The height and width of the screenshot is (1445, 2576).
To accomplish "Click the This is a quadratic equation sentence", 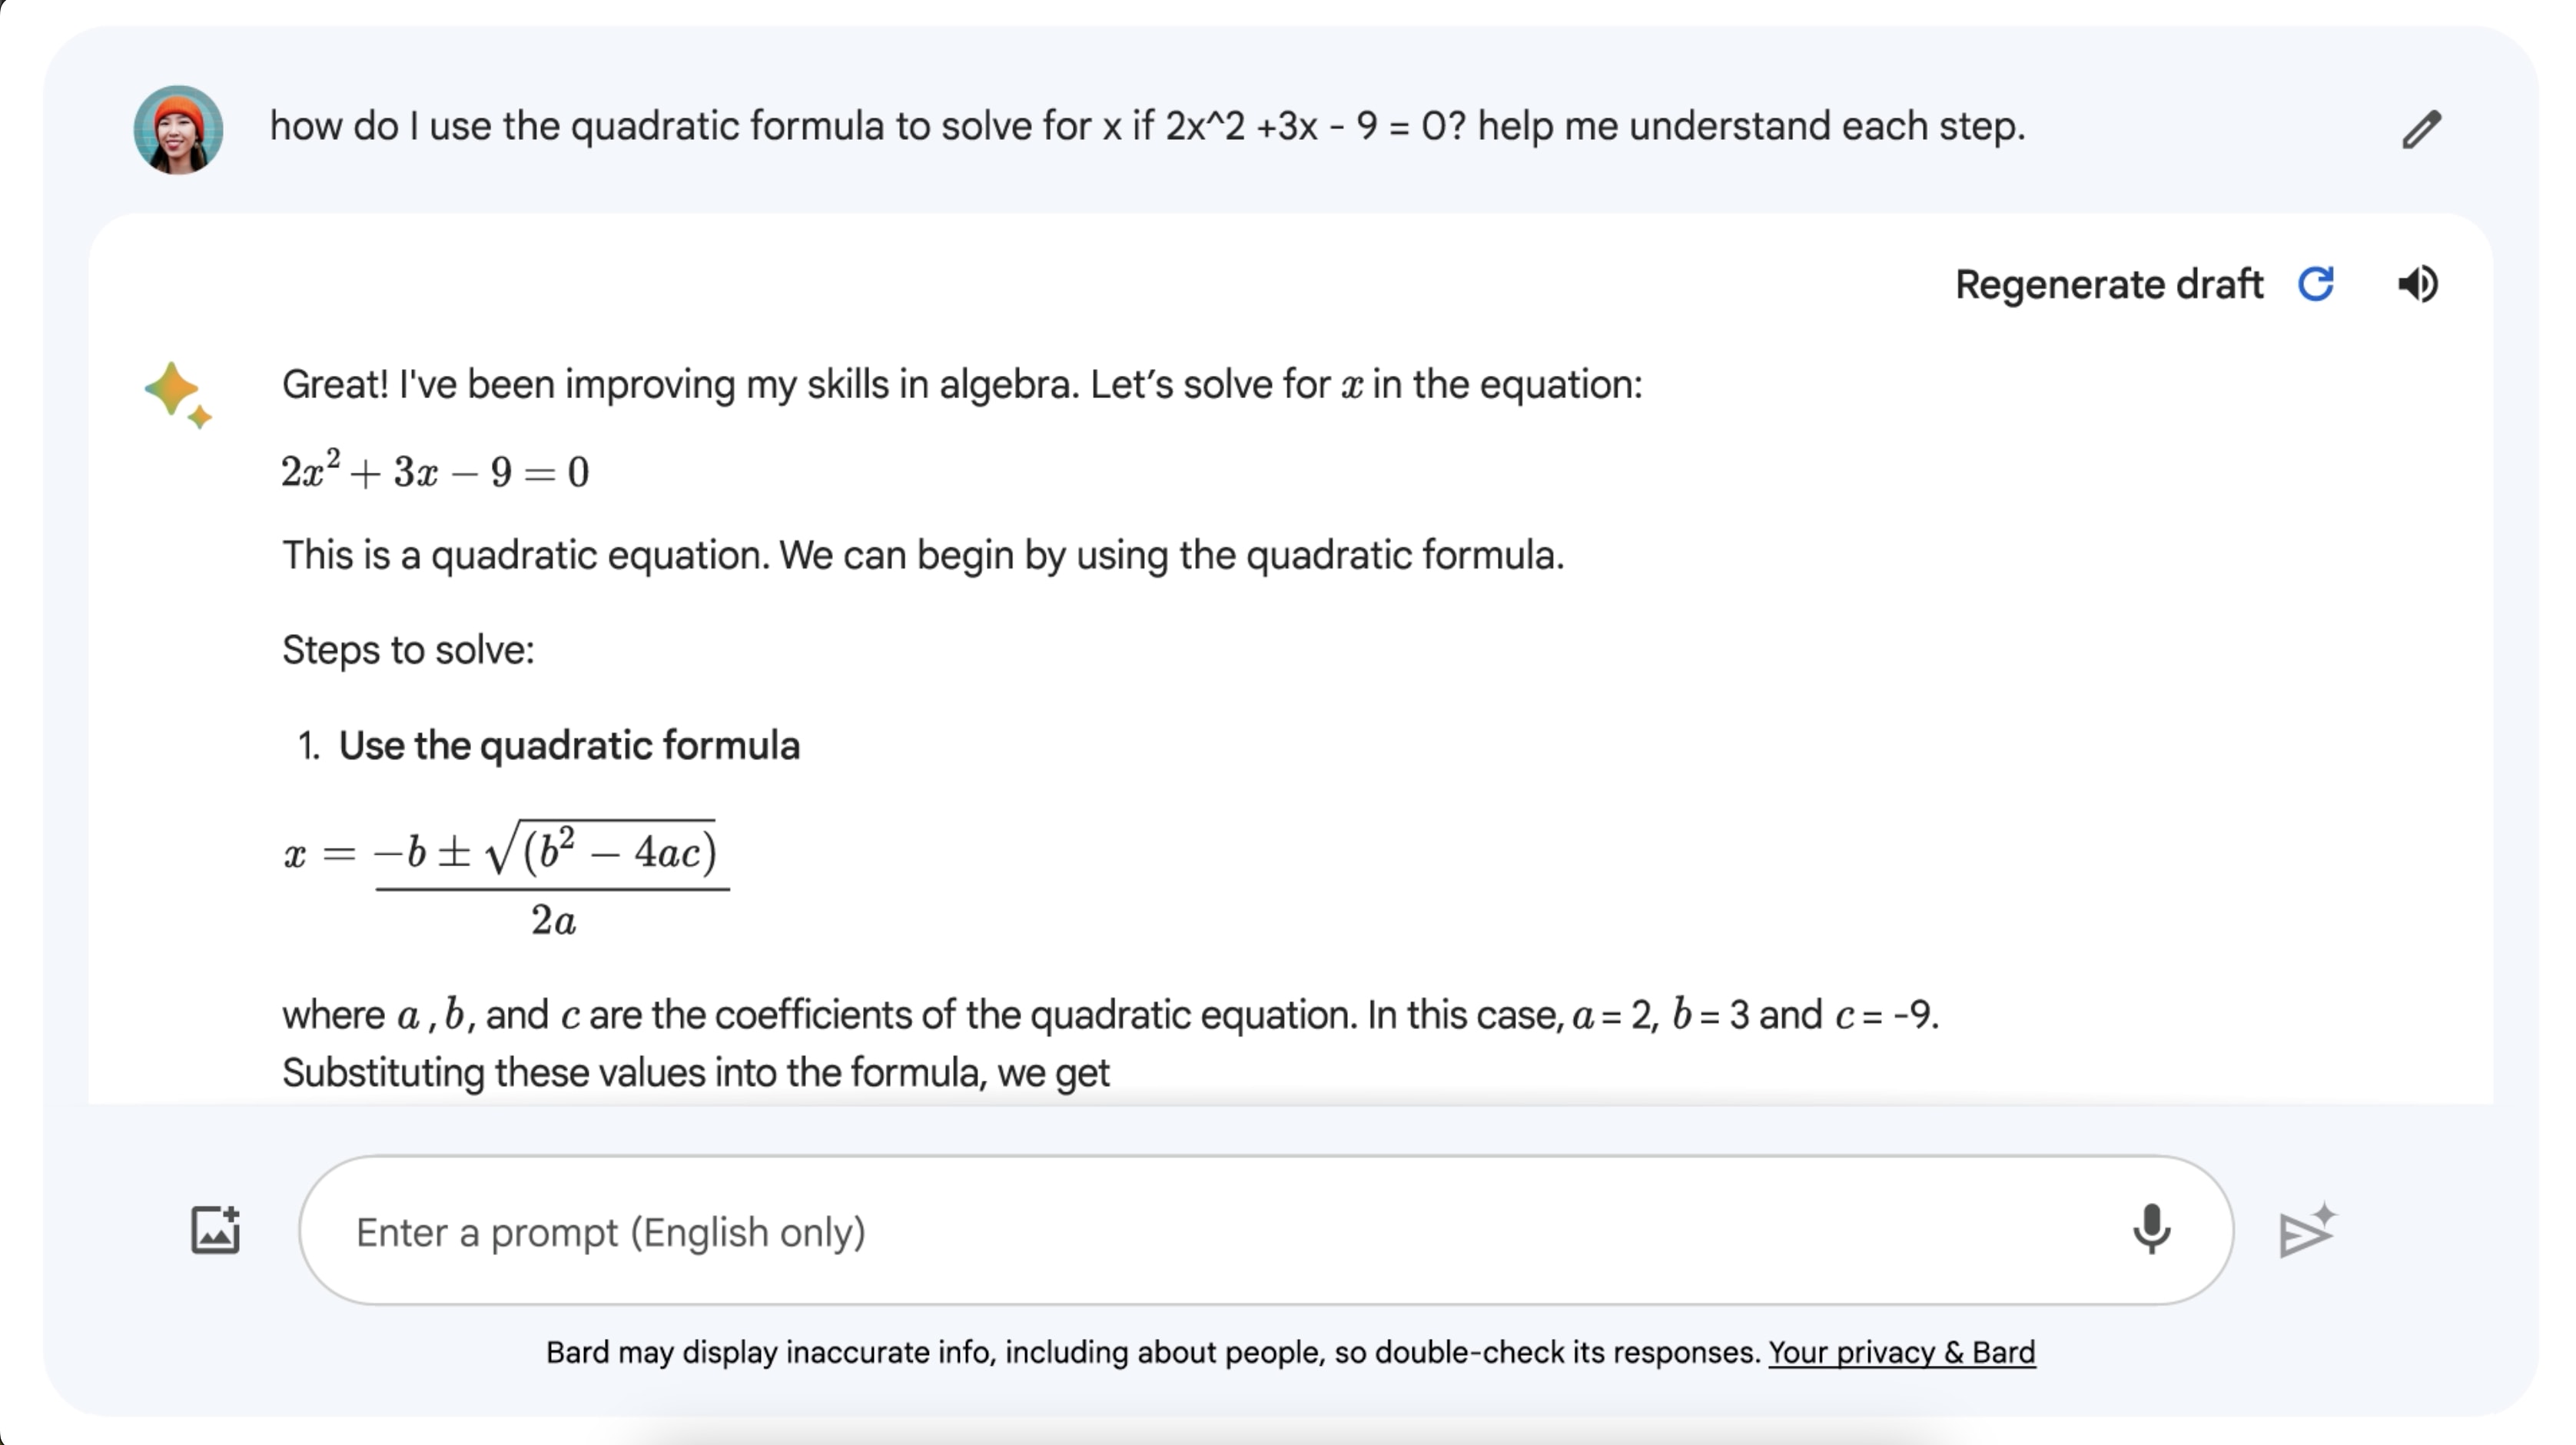I will click(x=923, y=556).
